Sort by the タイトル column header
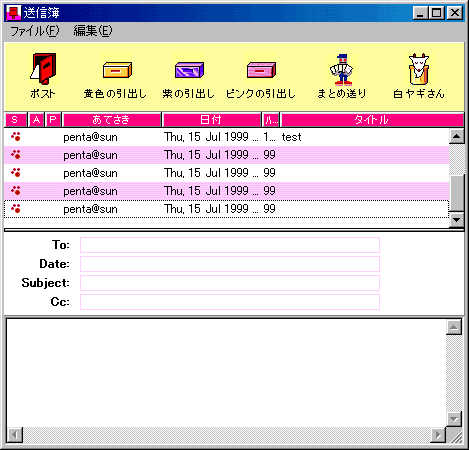The width and height of the screenshot is (469, 450). click(372, 120)
